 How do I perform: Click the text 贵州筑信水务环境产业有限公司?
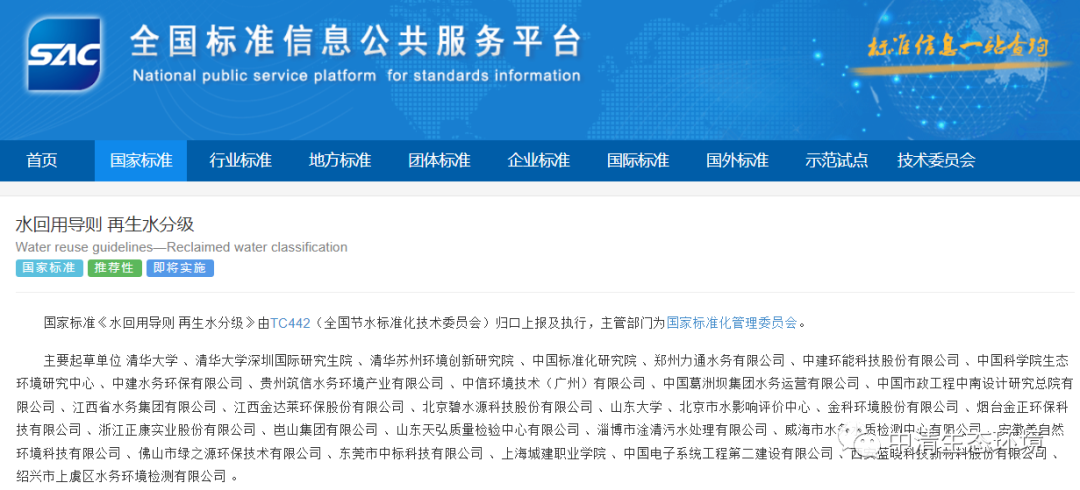point(351,383)
